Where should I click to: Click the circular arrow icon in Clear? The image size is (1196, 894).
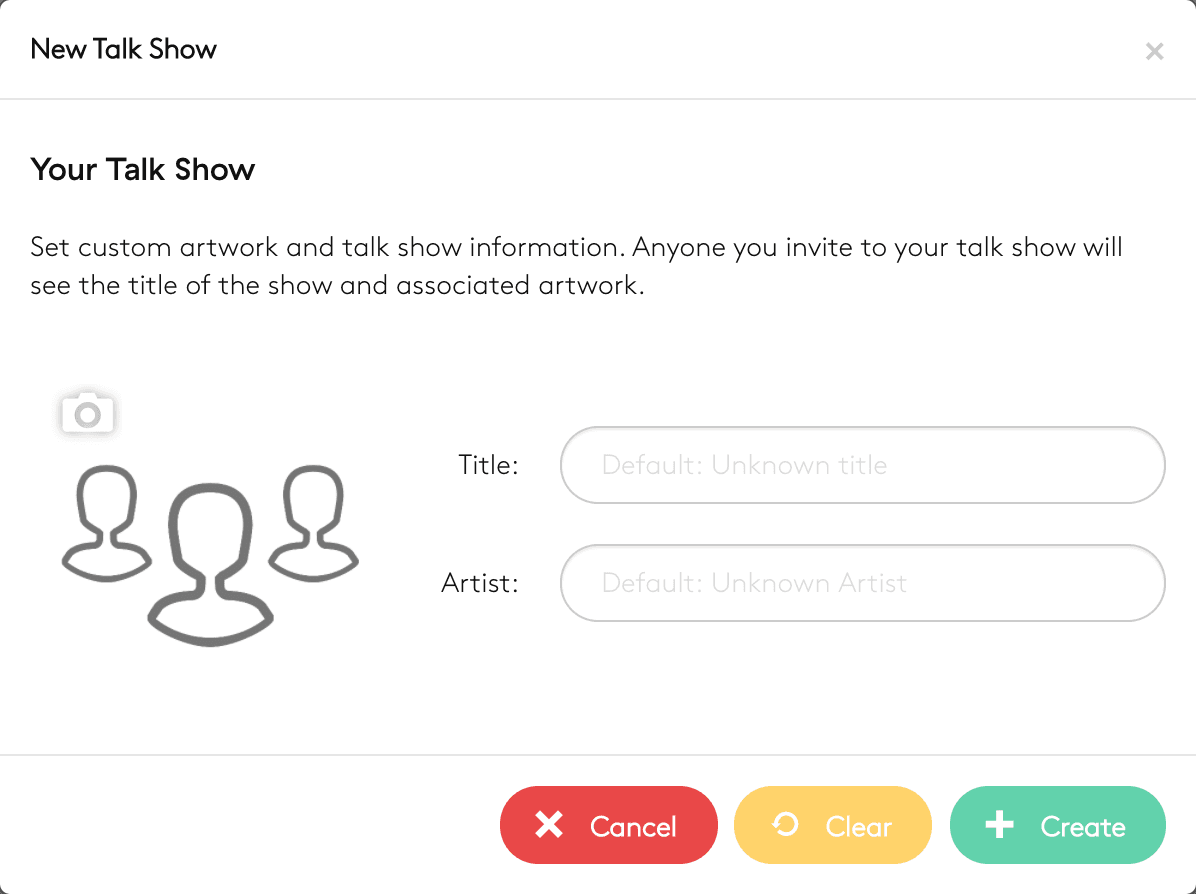786,824
